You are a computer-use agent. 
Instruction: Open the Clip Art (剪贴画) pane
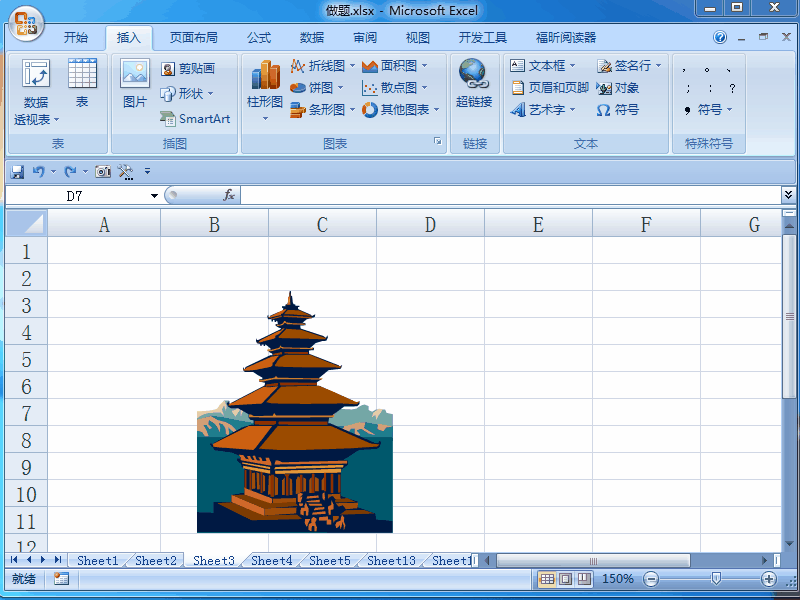point(188,68)
